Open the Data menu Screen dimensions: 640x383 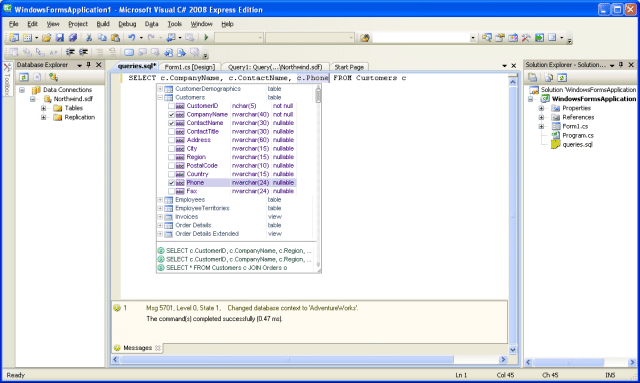[x=151, y=24]
